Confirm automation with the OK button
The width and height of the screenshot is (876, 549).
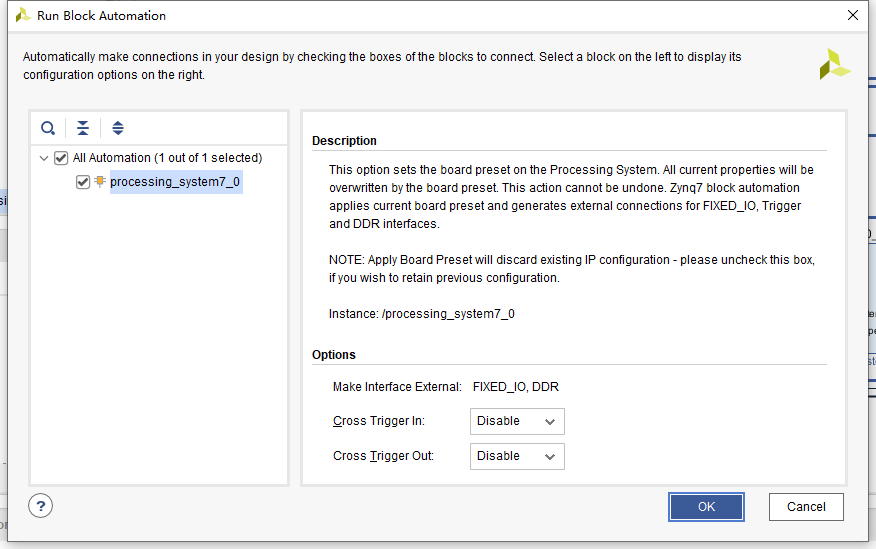[706, 507]
